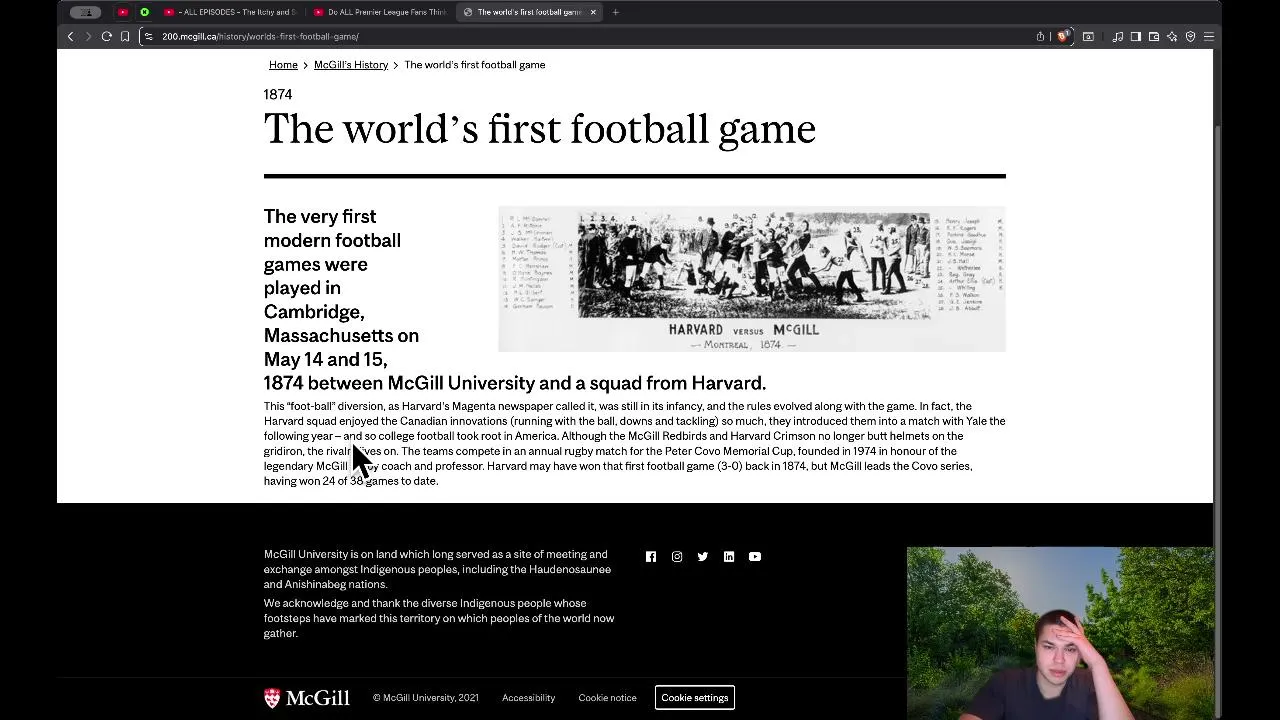Viewport: 1280px width, 720px height.
Task: Open McGill's Facebook page icon
Action: 651,557
